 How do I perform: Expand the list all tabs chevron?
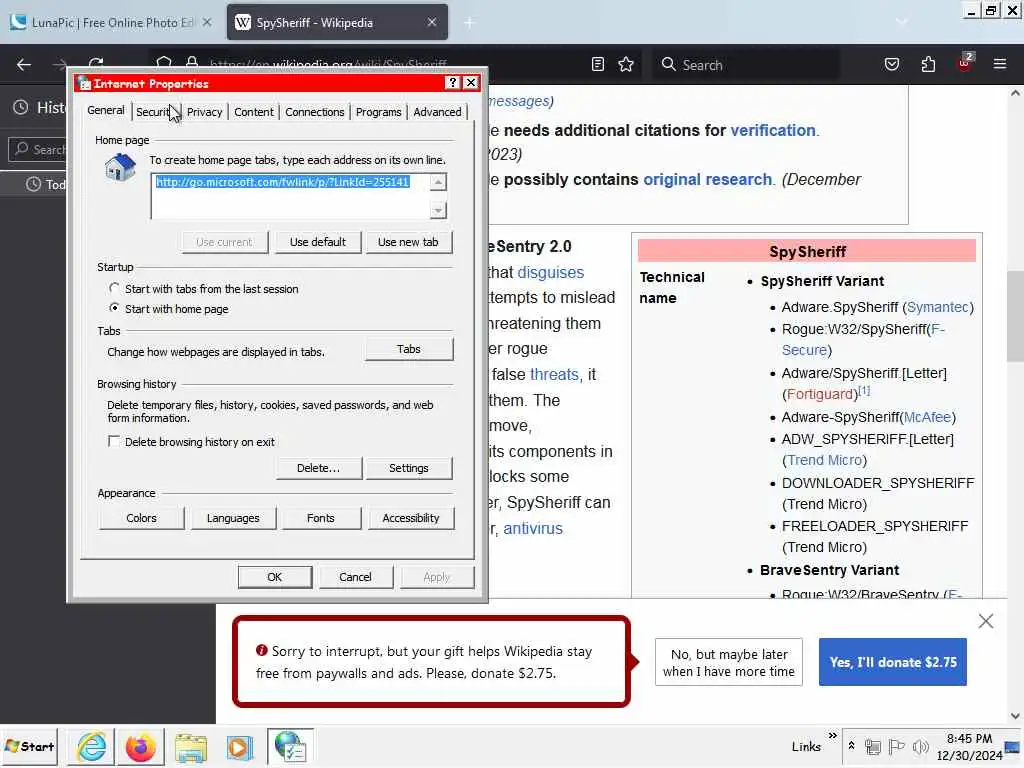coord(901,22)
